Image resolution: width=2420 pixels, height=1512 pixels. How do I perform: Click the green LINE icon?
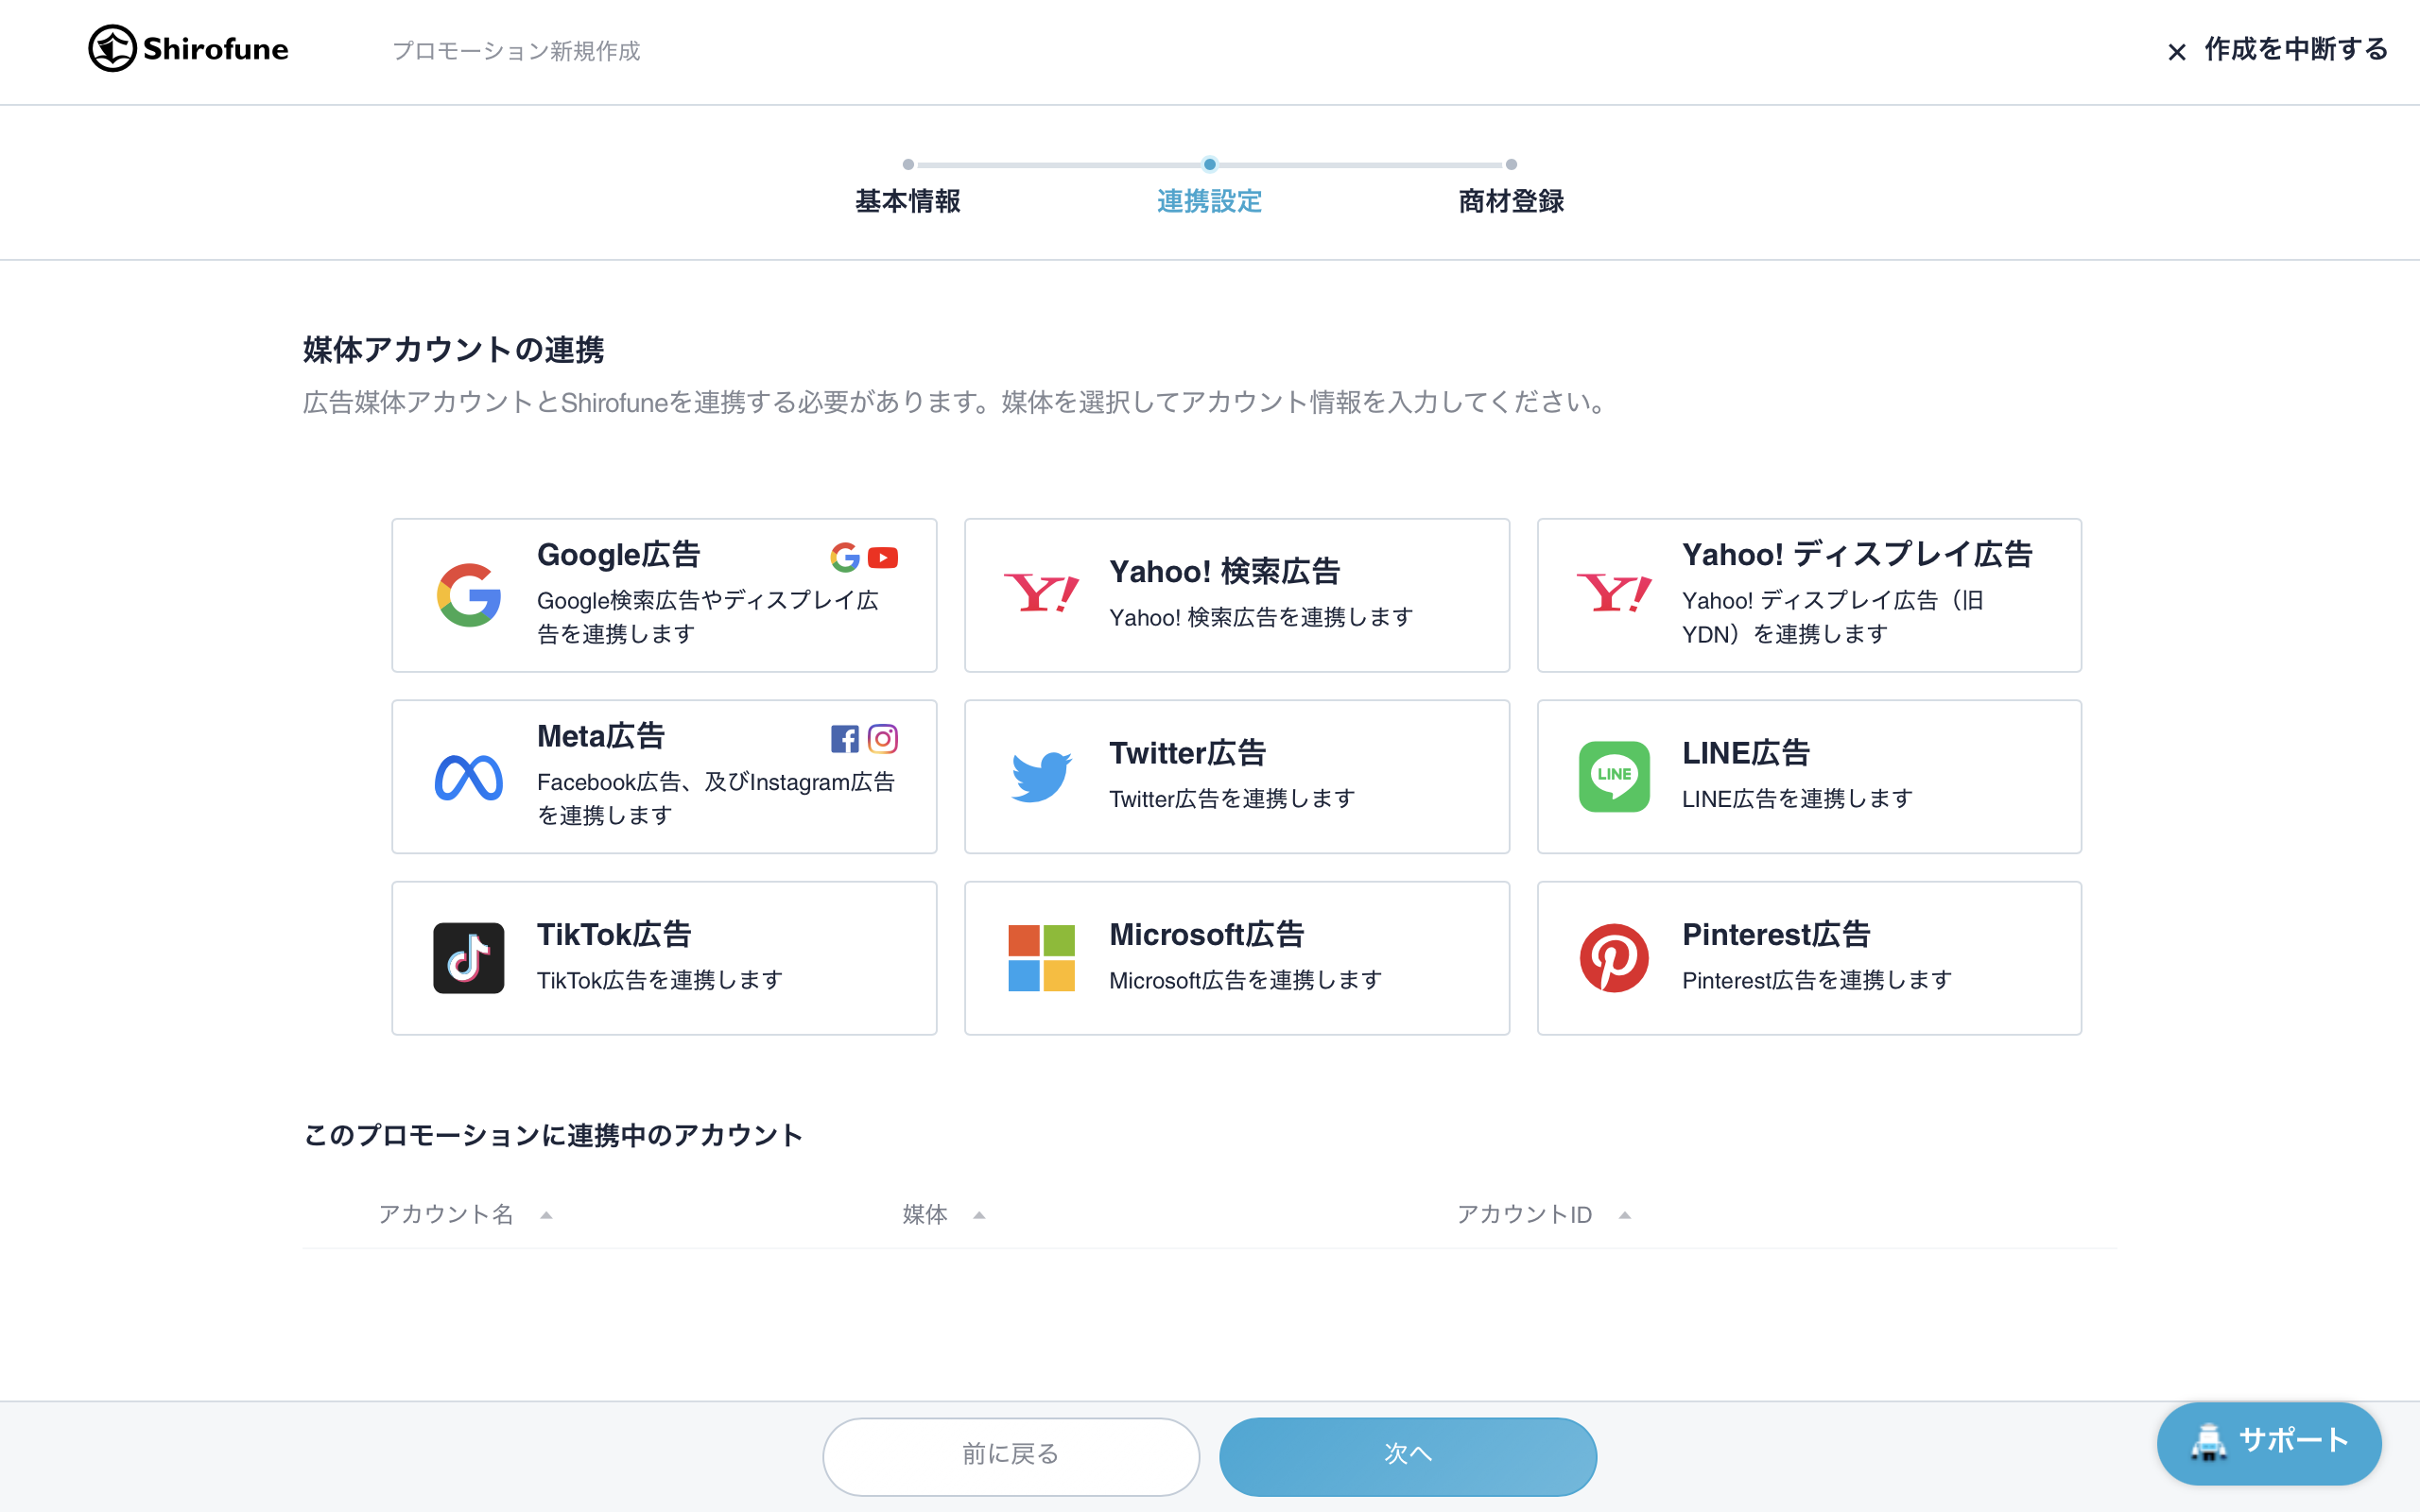pos(1614,777)
